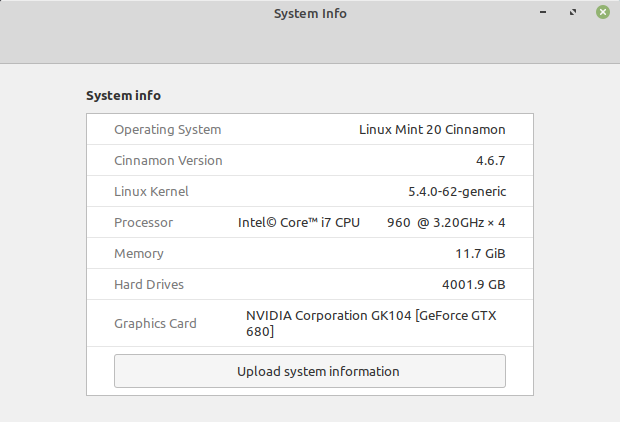Maximize the System Info window
Screen dimensions: 620x422
click(573, 13)
